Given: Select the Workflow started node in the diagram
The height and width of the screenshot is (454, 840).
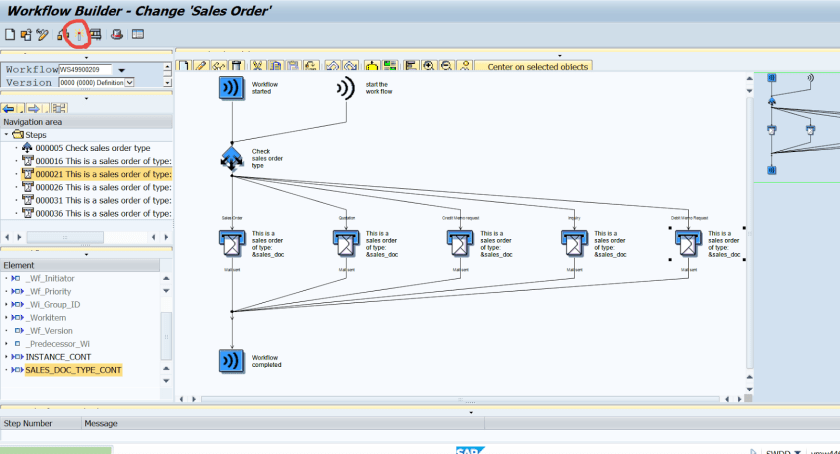Looking at the screenshot, I should [x=231, y=87].
